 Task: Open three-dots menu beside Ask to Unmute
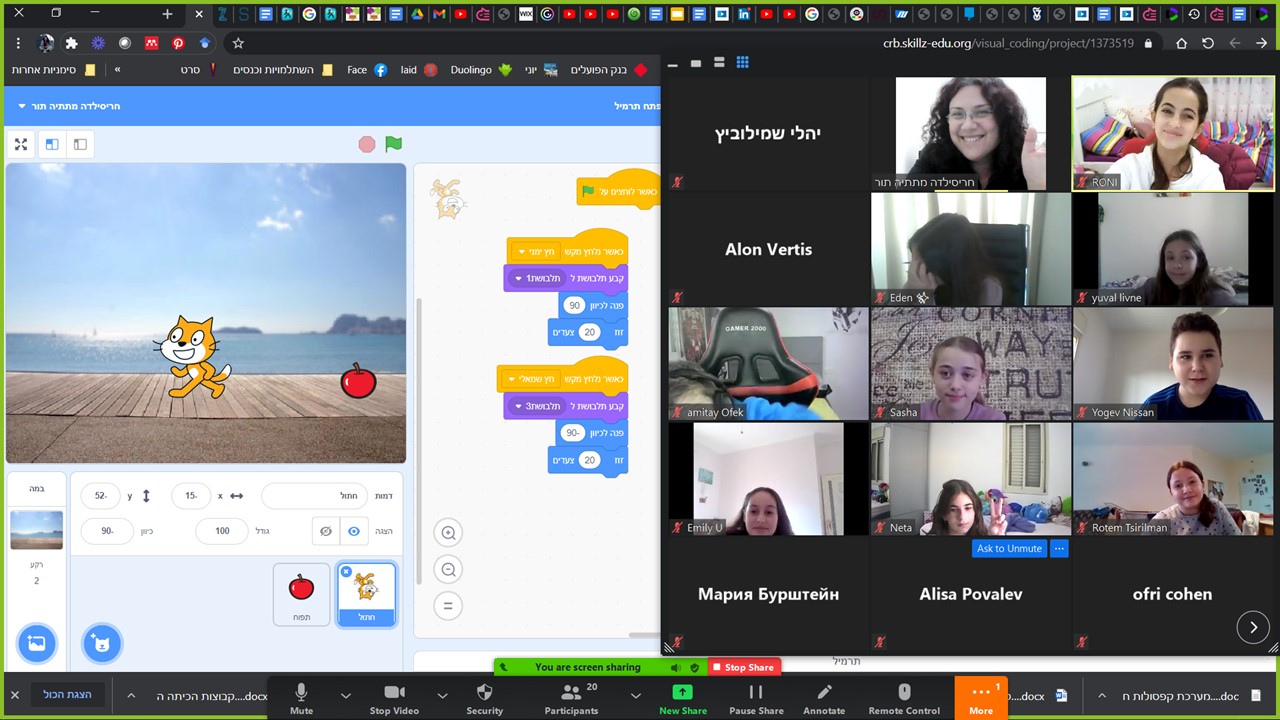click(x=1059, y=548)
